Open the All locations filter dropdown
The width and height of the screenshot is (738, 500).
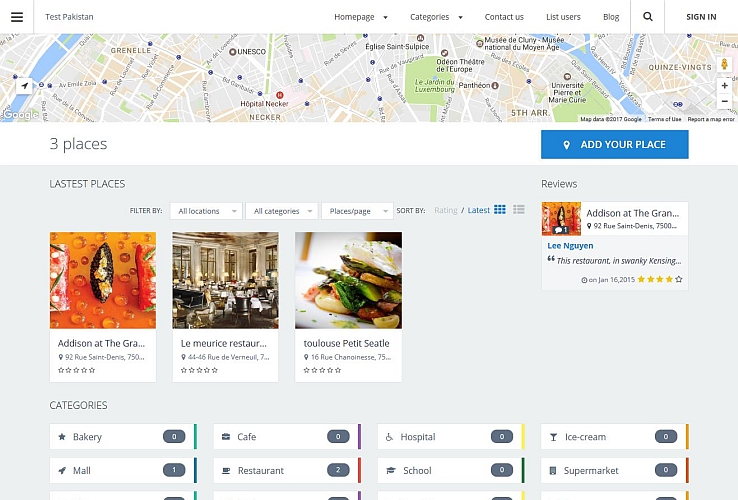coord(206,211)
